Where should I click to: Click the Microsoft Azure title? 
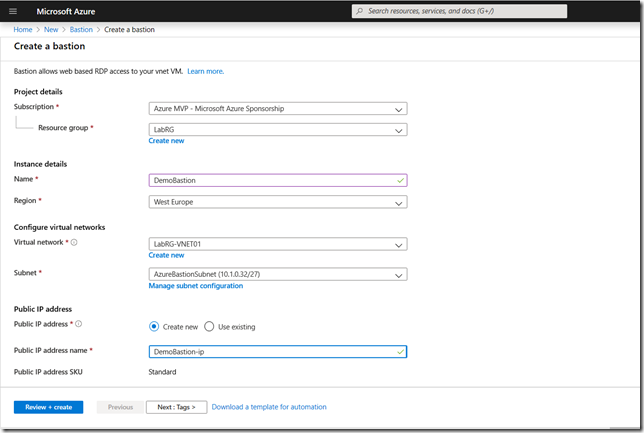click(x=66, y=12)
